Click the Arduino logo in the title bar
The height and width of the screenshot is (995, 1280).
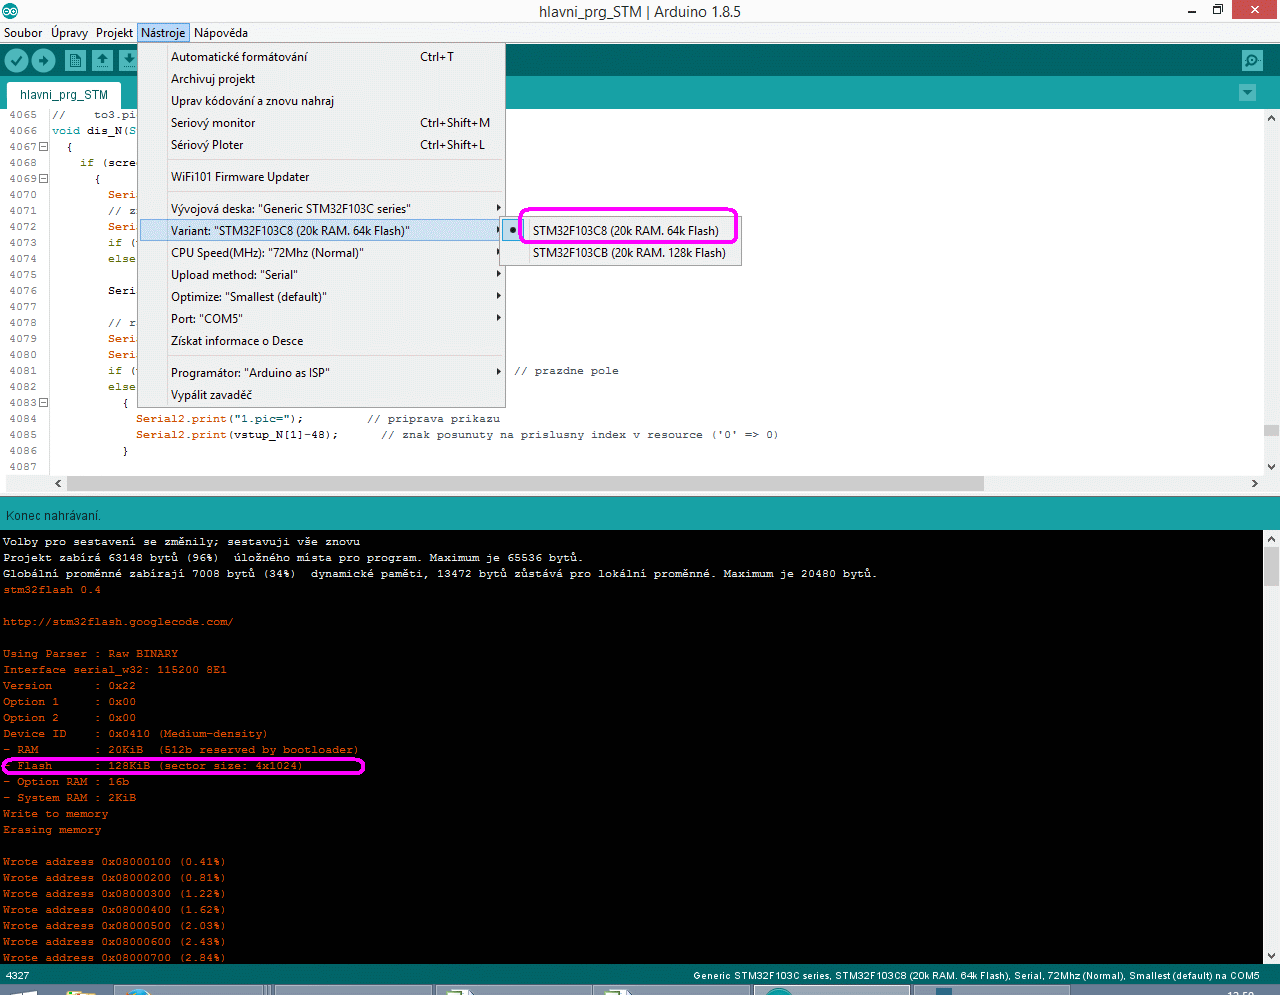10,11
